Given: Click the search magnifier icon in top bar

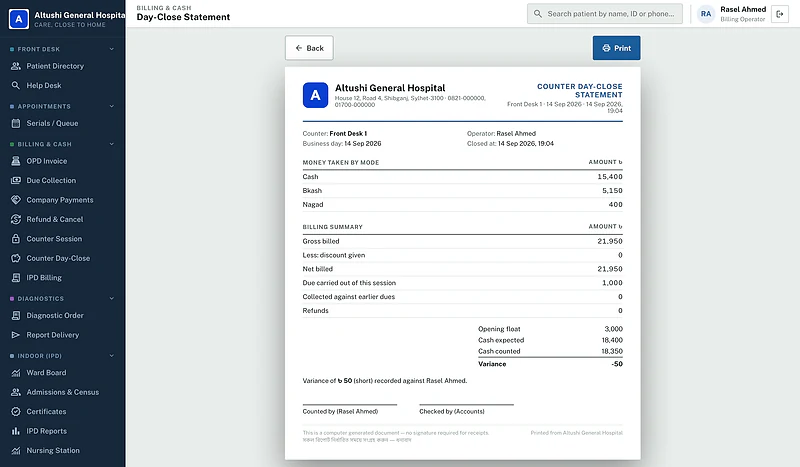Looking at the screenshot, I should pyautogui.click(x=538, y=14).
